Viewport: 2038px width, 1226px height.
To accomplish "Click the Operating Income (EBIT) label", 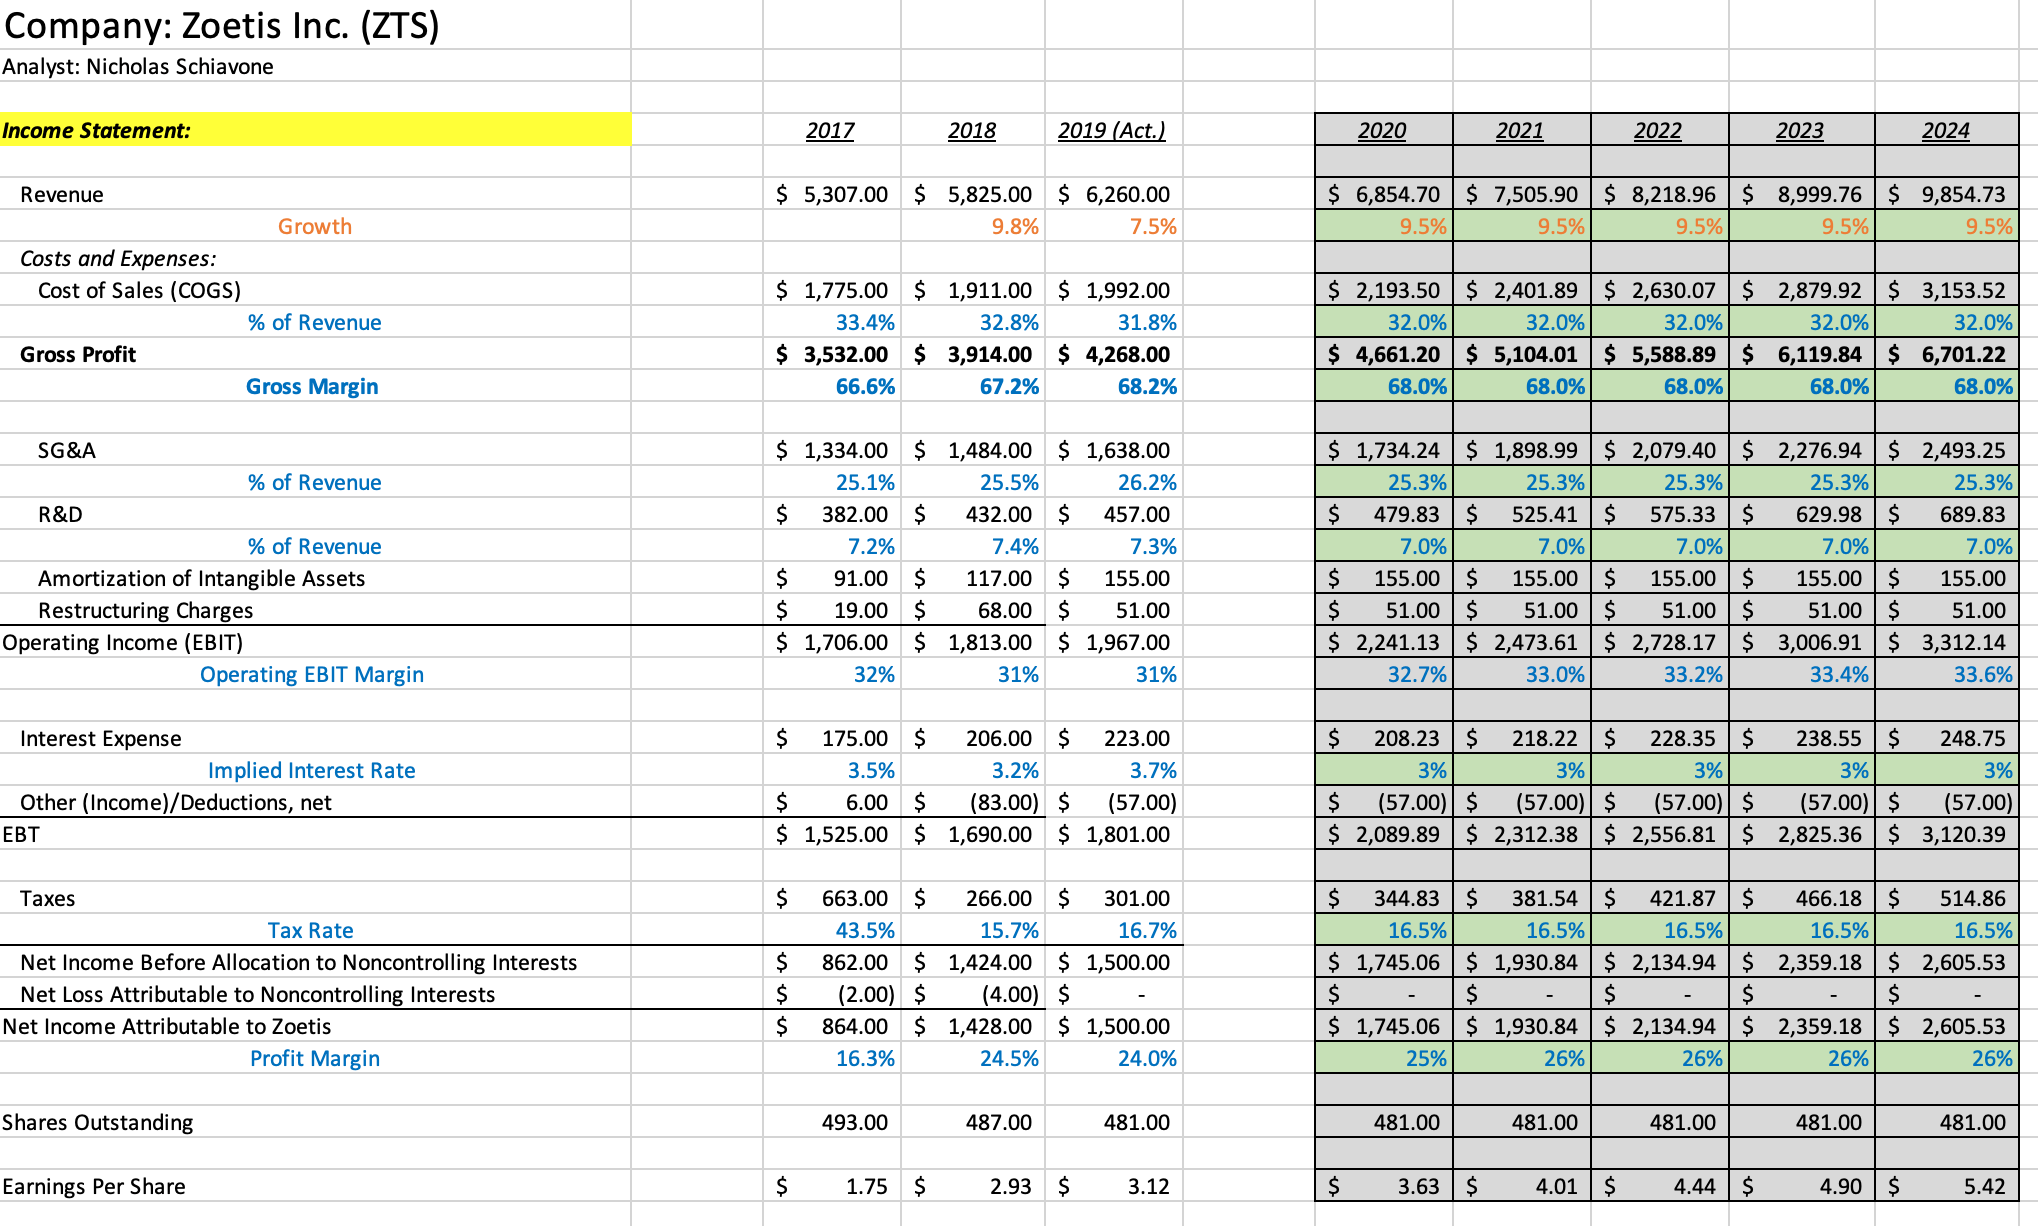I will coord(123,643).
